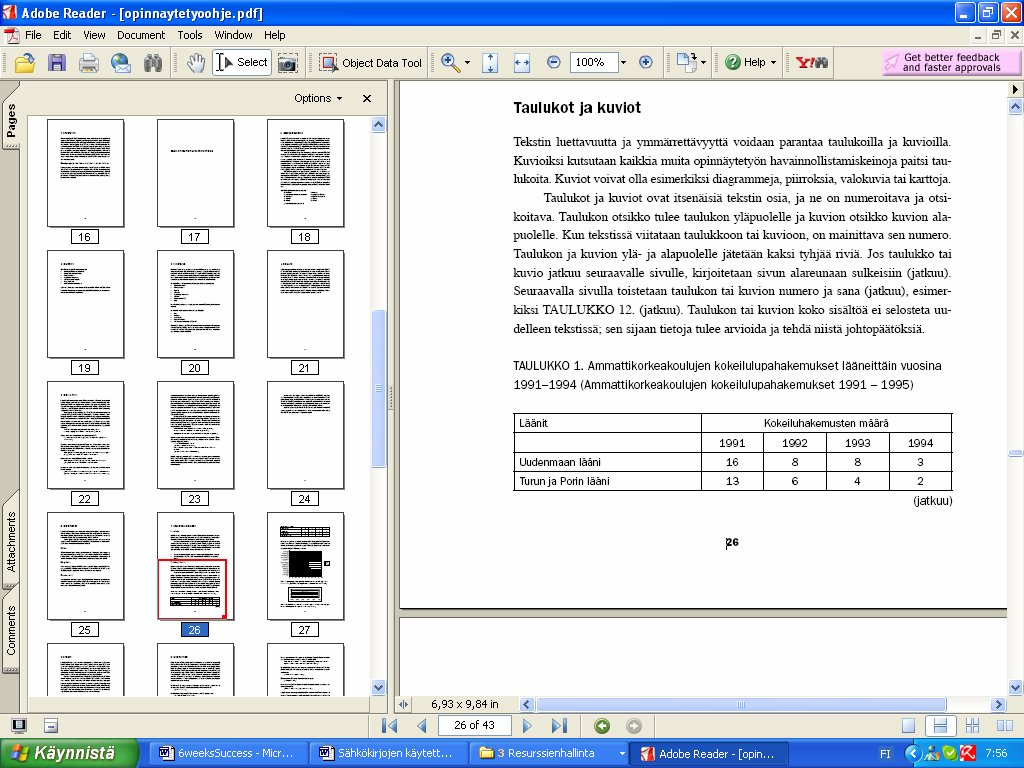Click the zoom percentage field showing 100%

click(x=593, y=63)
